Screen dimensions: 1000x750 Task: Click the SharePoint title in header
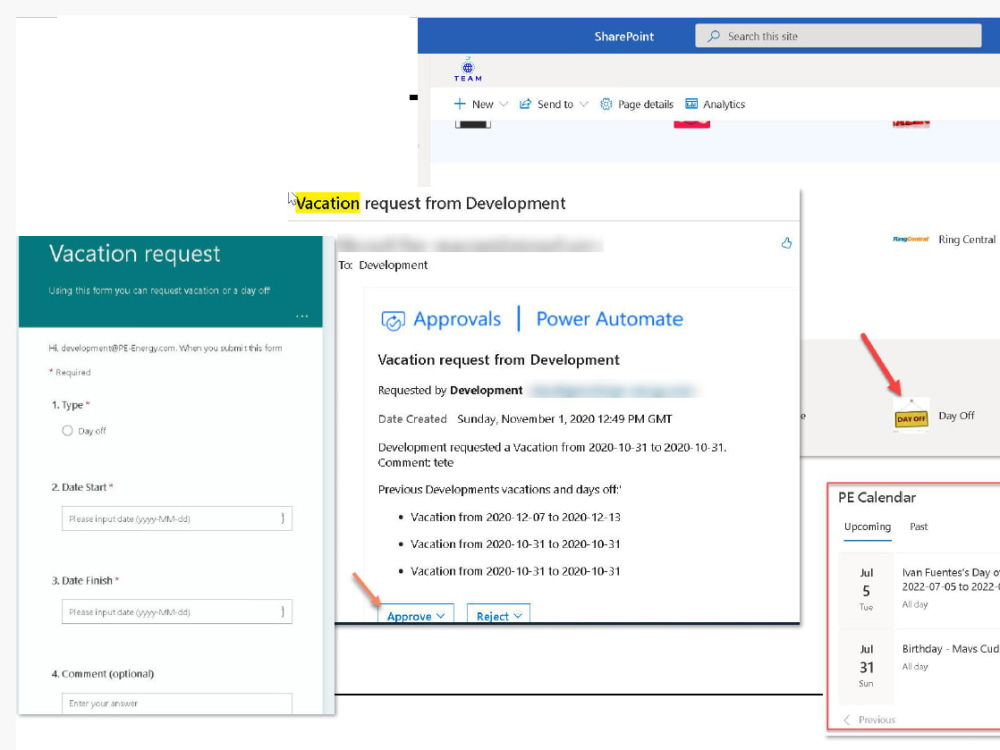624,36
